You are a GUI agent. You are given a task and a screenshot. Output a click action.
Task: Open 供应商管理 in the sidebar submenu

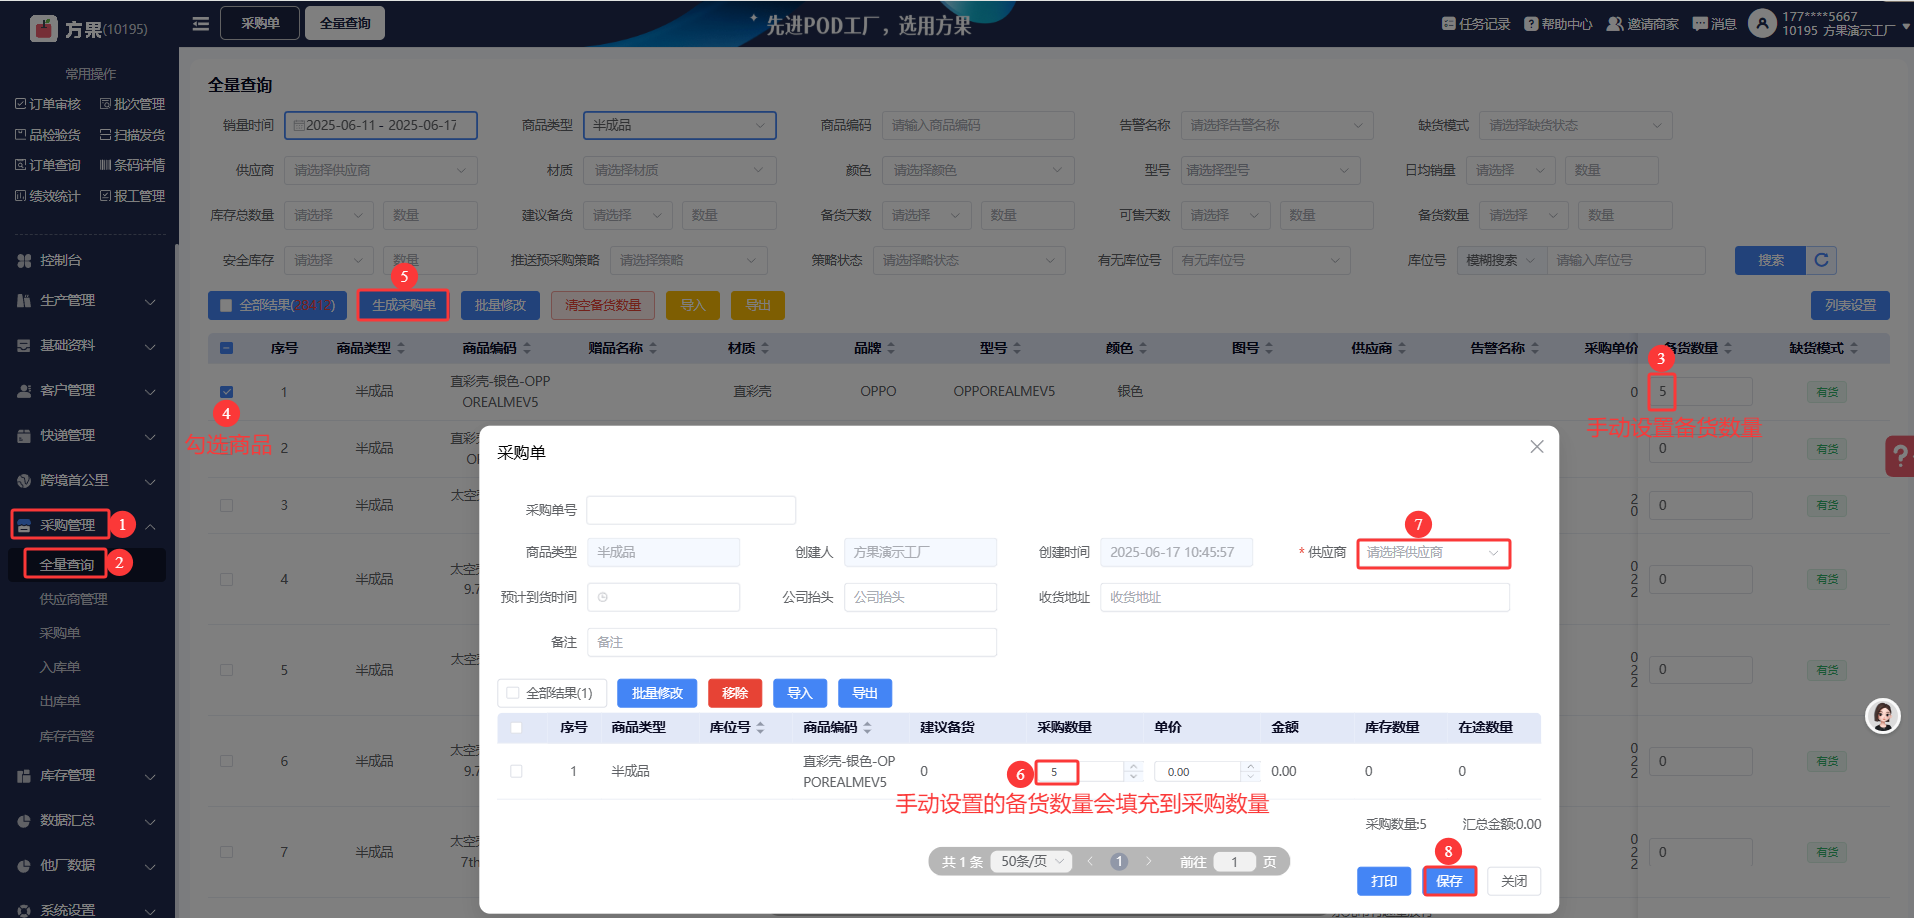tap(74, 599)
